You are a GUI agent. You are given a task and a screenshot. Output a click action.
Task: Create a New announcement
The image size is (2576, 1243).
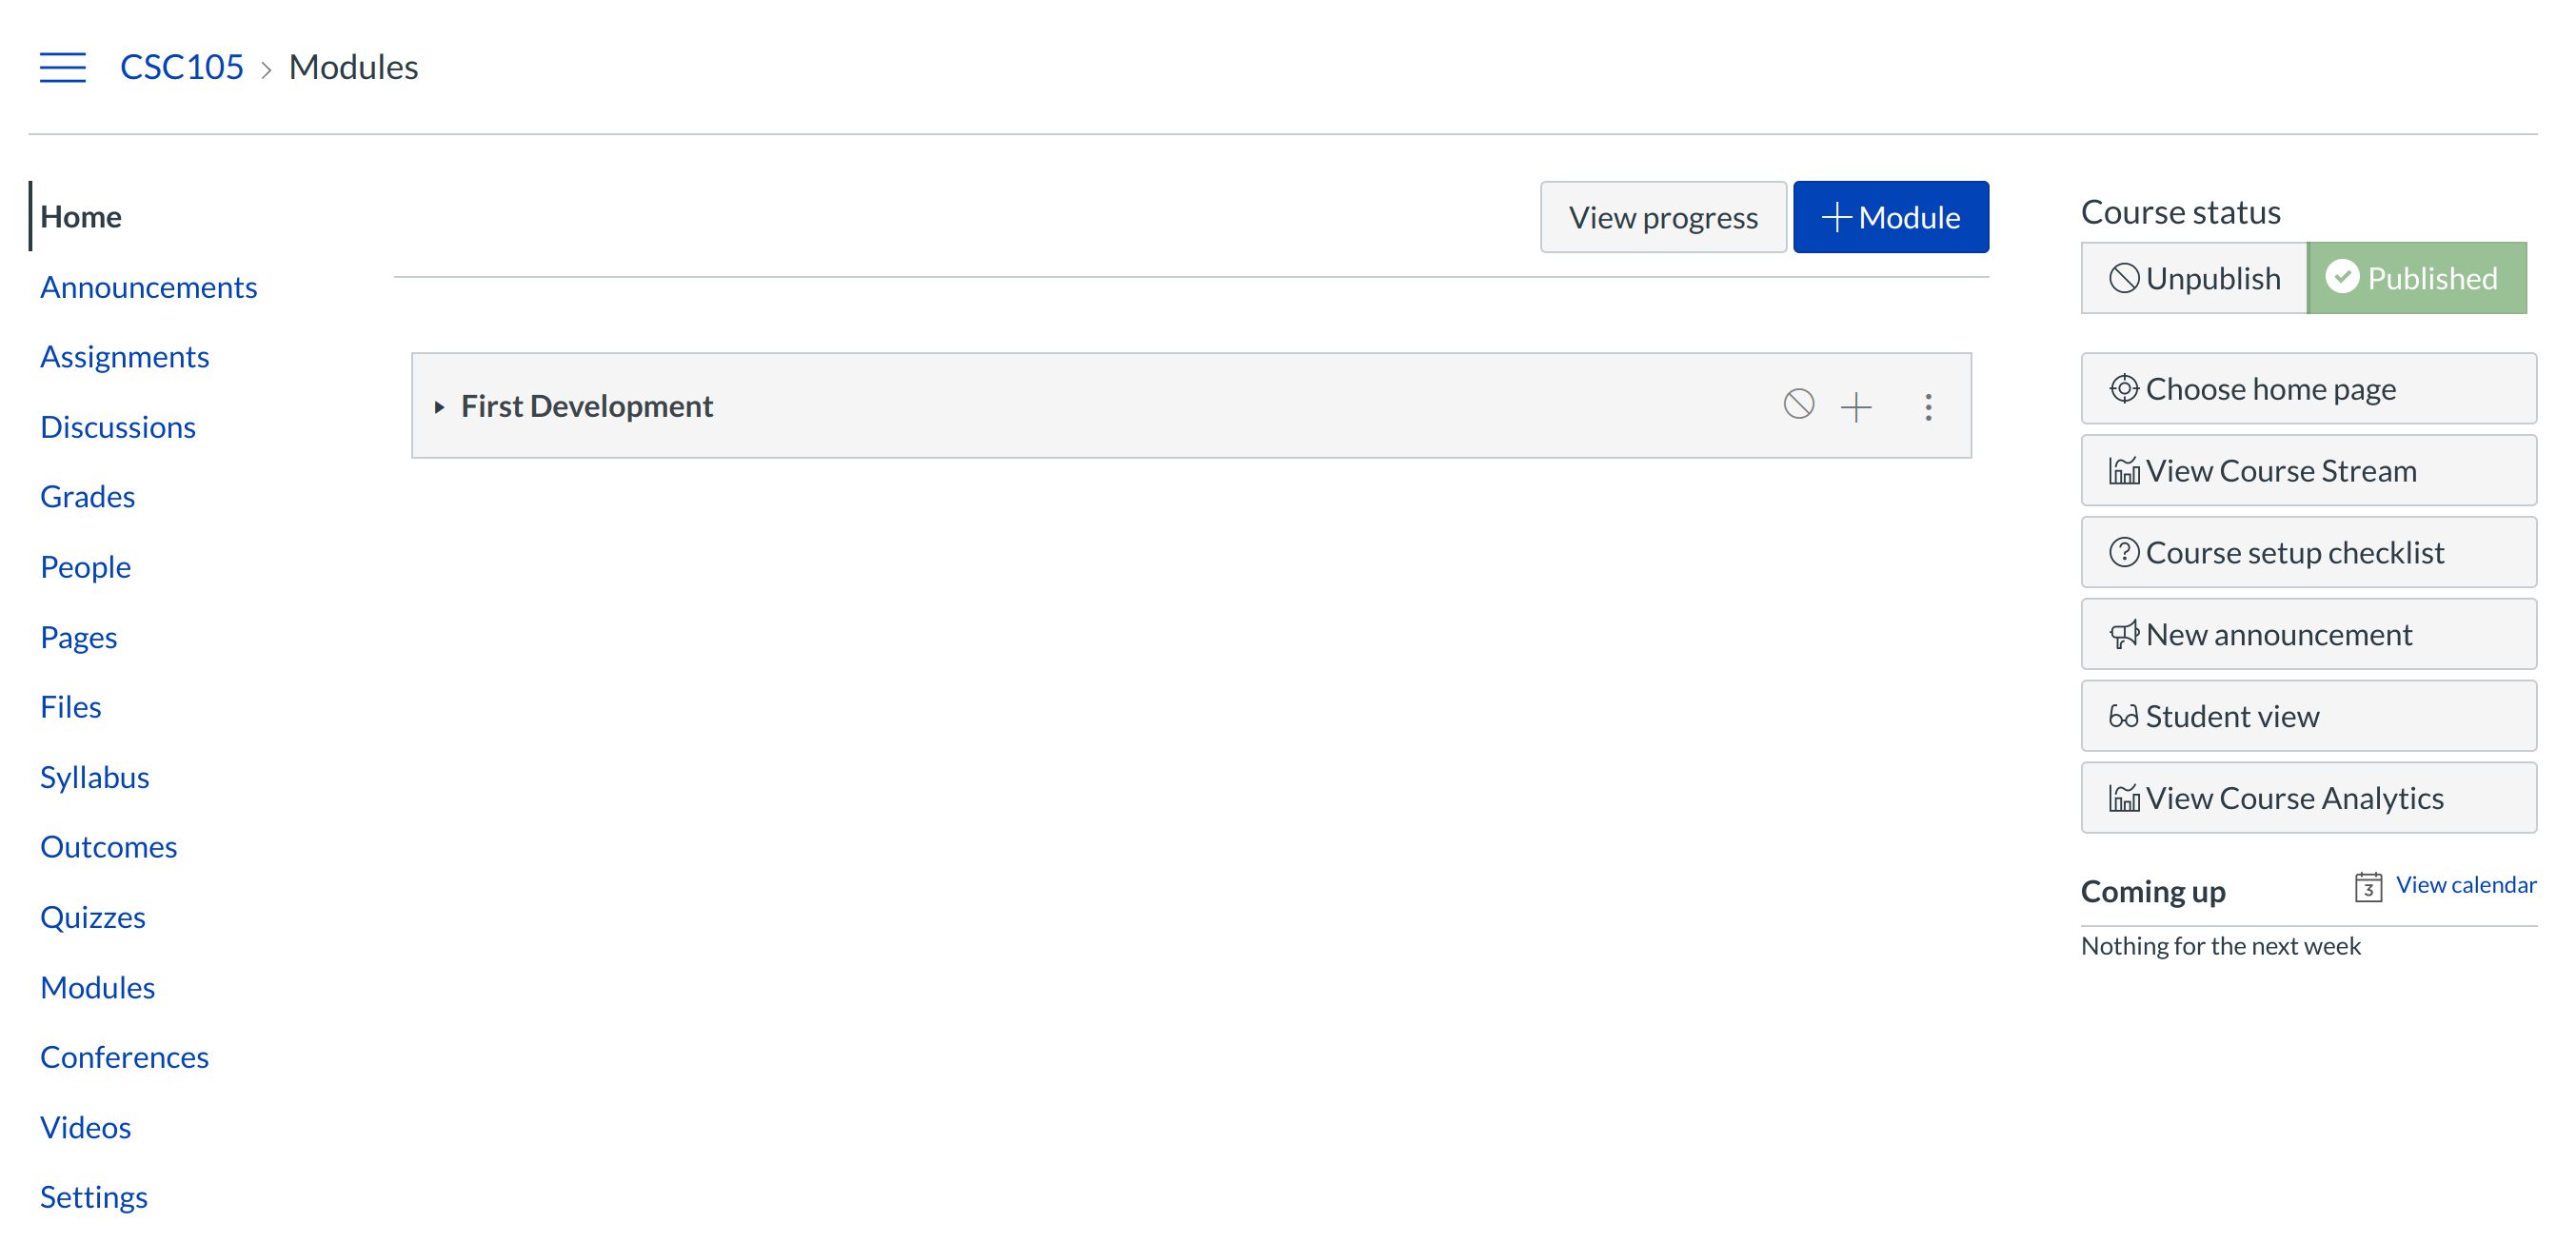coord(2308,635)
